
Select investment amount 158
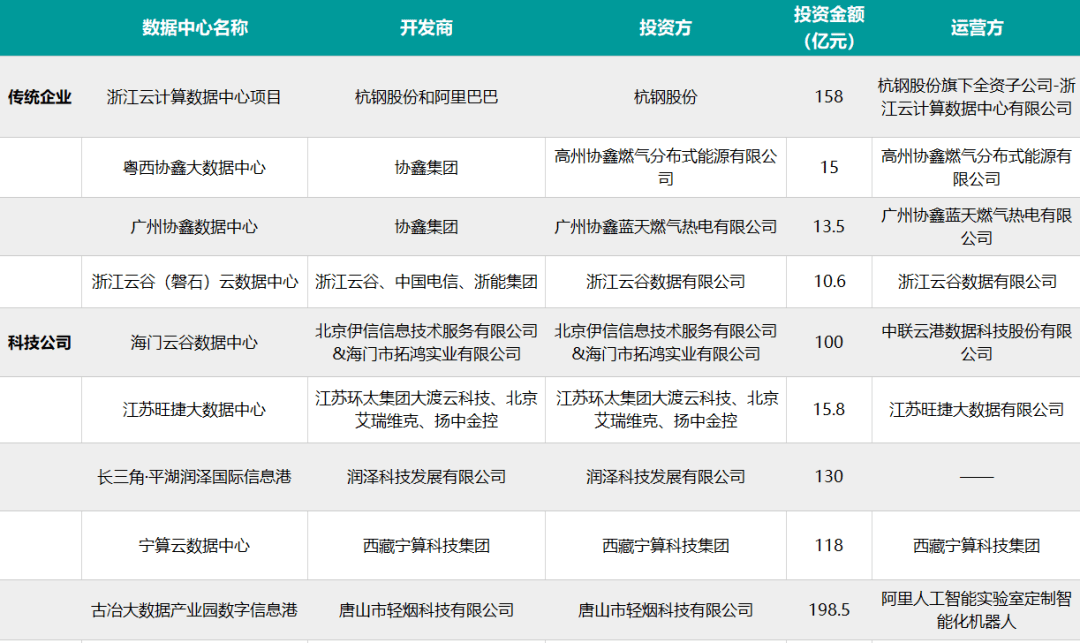pos(829,96)
